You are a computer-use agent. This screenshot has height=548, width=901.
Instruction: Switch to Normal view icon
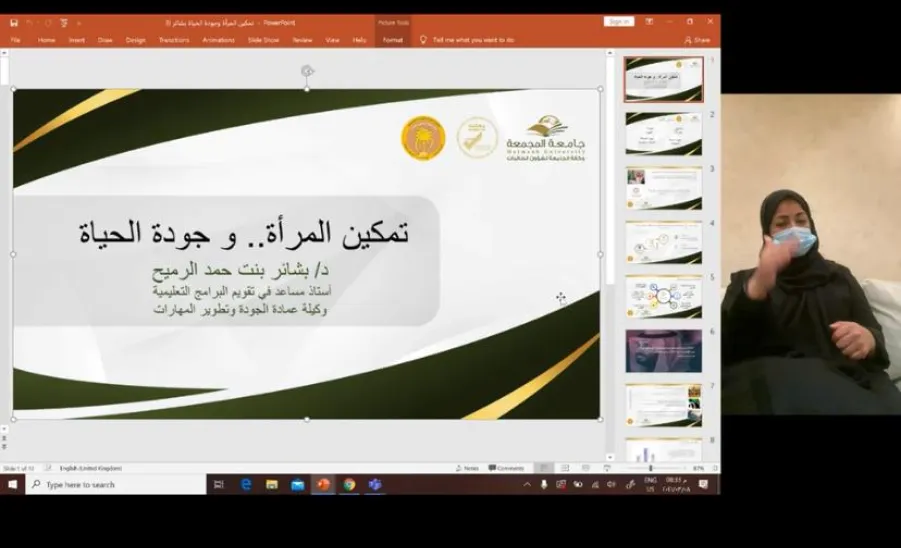coord(544,468)
